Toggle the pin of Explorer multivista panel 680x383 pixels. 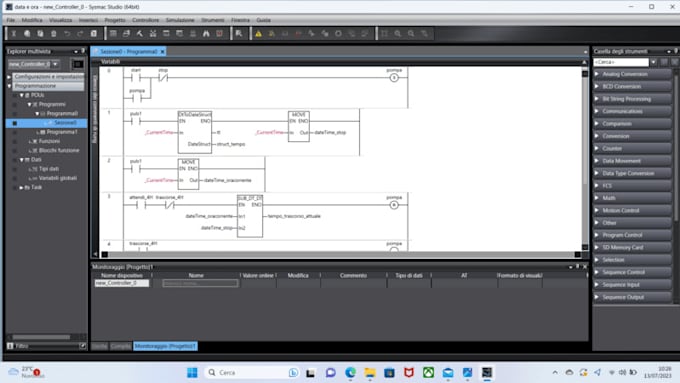pyautogui.click(x=83, y=51)
